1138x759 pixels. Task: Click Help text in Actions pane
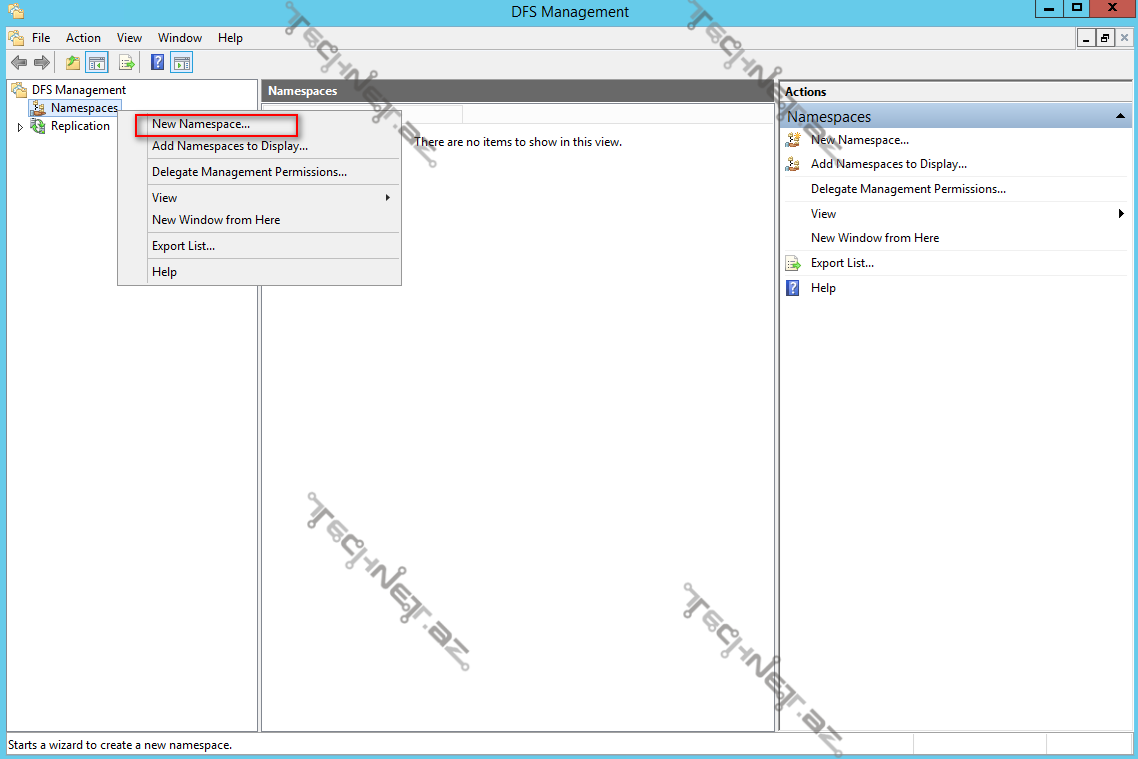coord(823,288)
